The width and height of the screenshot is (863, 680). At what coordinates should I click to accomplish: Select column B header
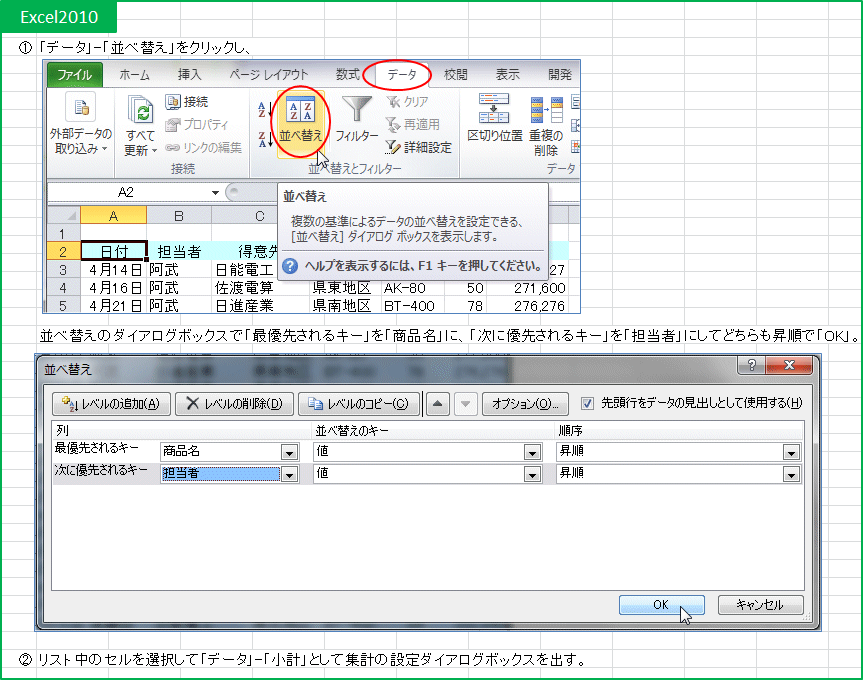[179, 215]
